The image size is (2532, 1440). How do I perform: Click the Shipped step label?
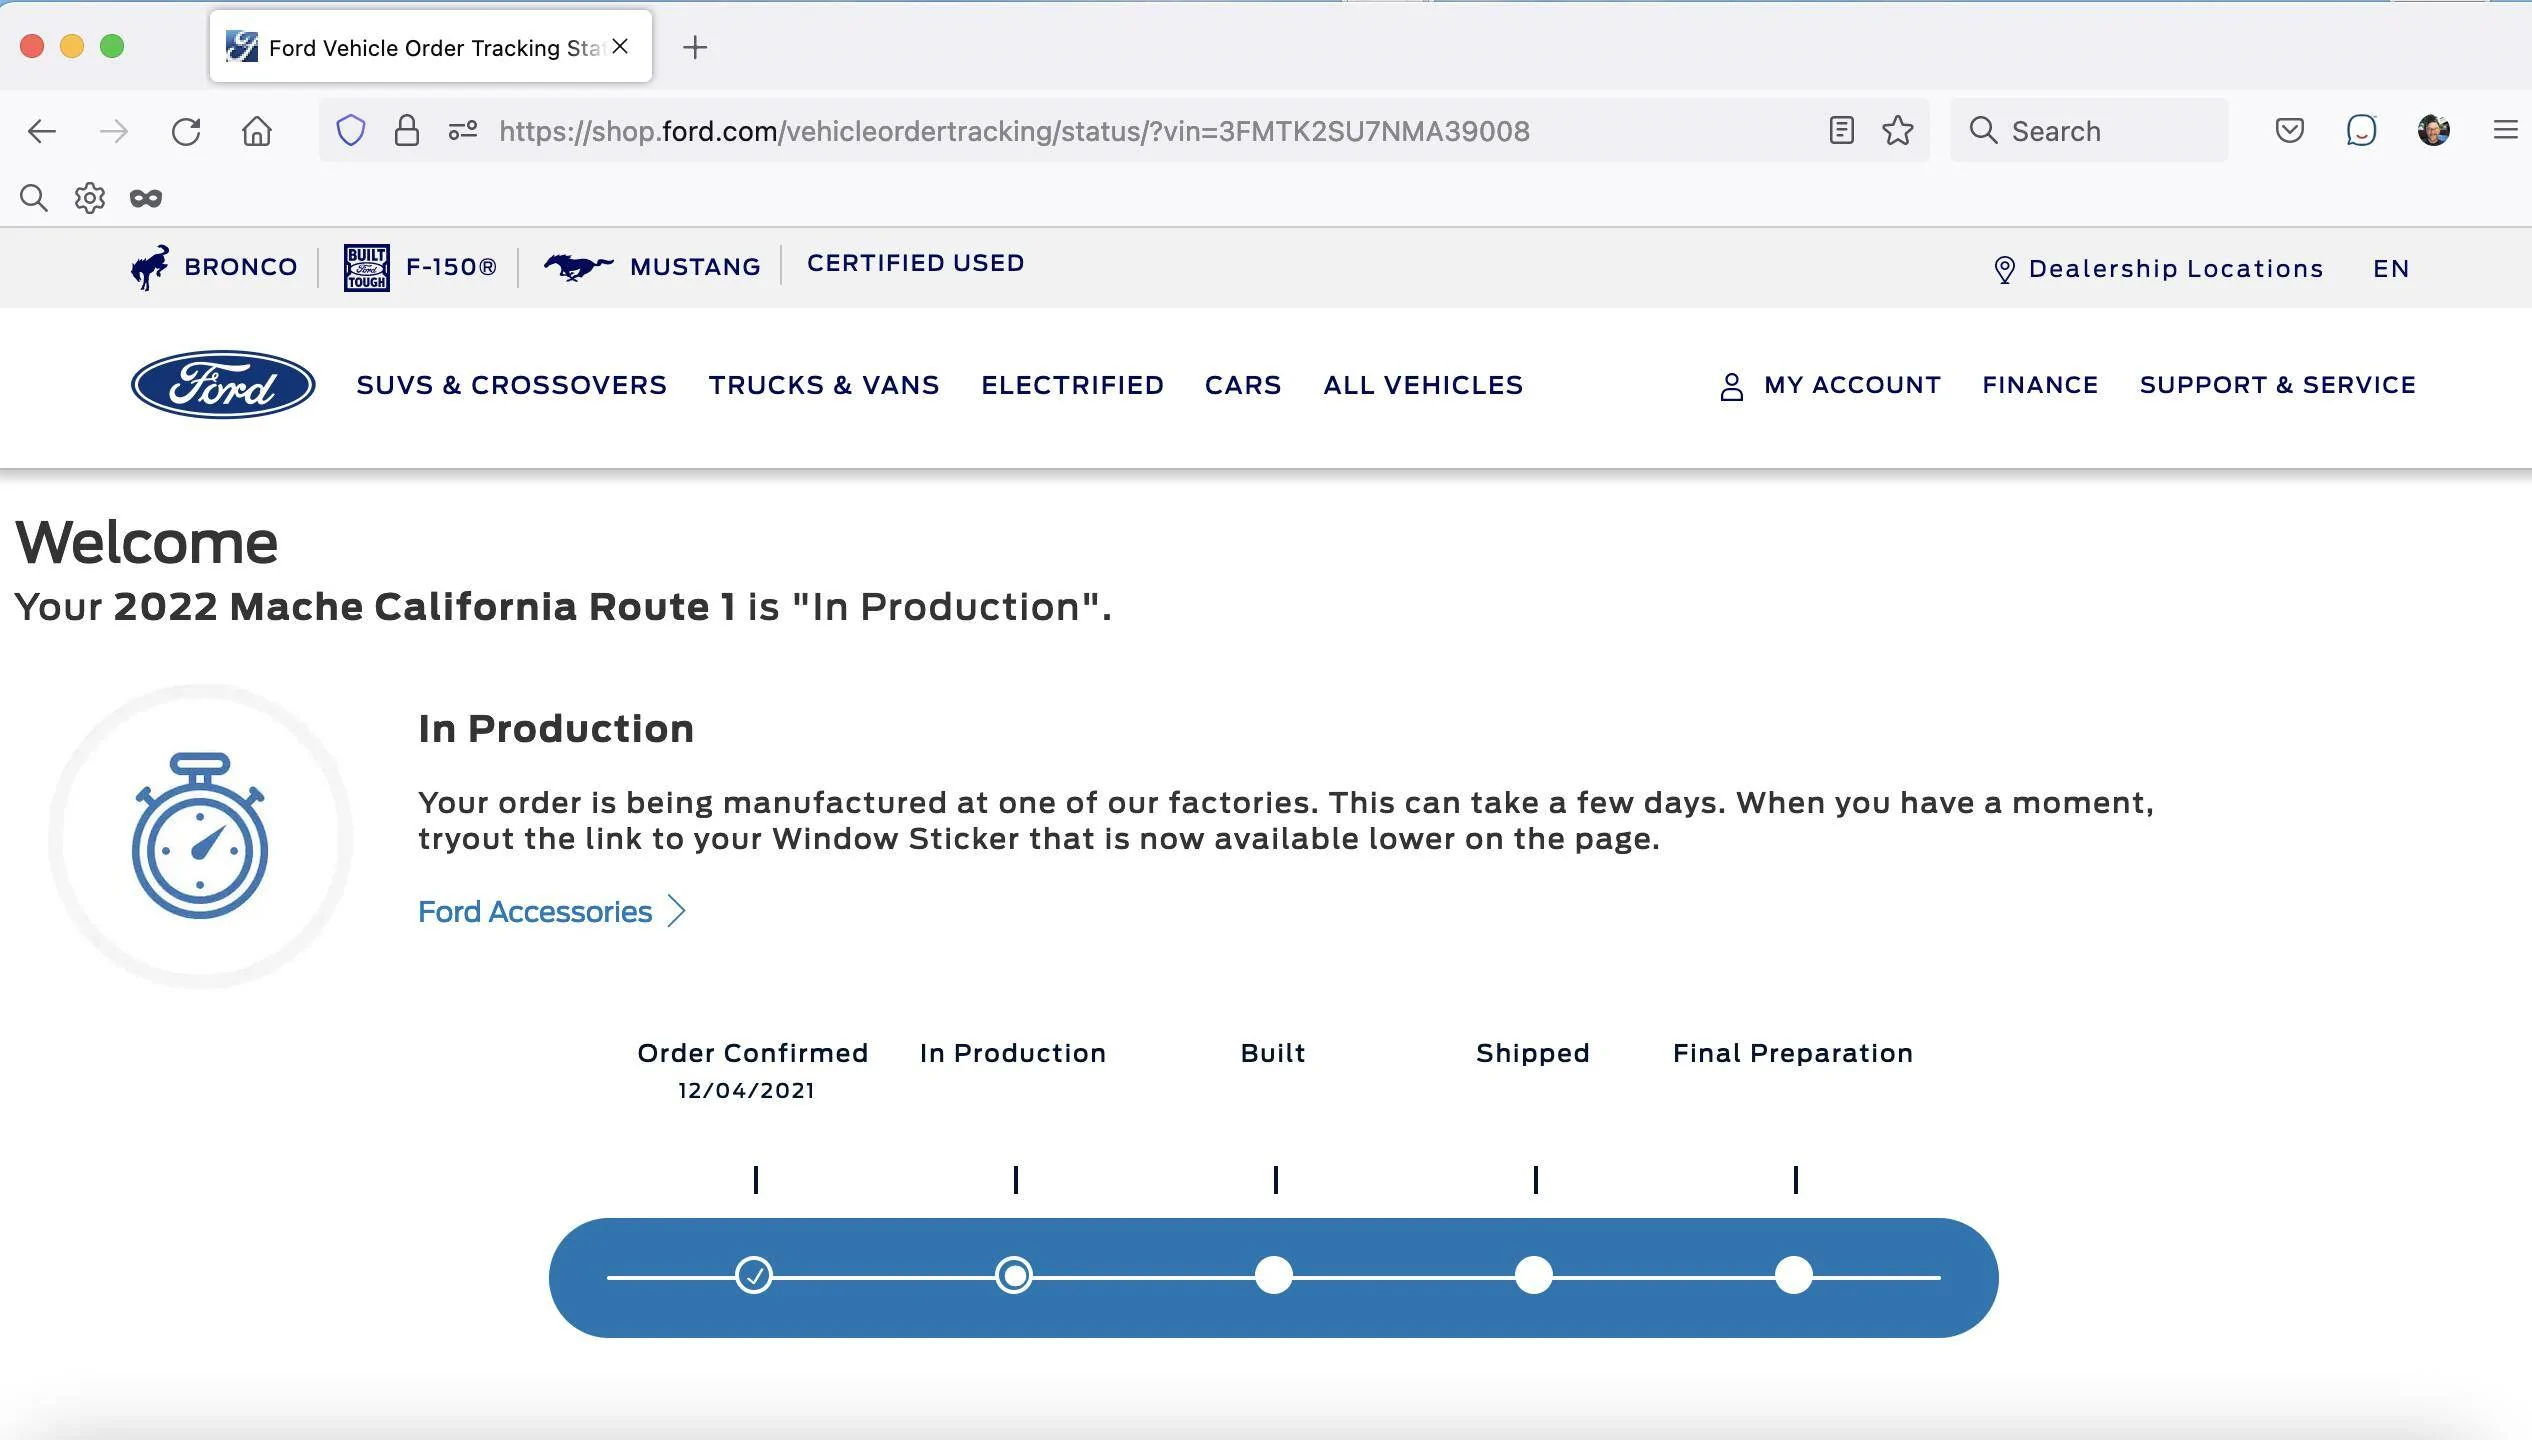pyautogui.click(x=1533, y=1053)
